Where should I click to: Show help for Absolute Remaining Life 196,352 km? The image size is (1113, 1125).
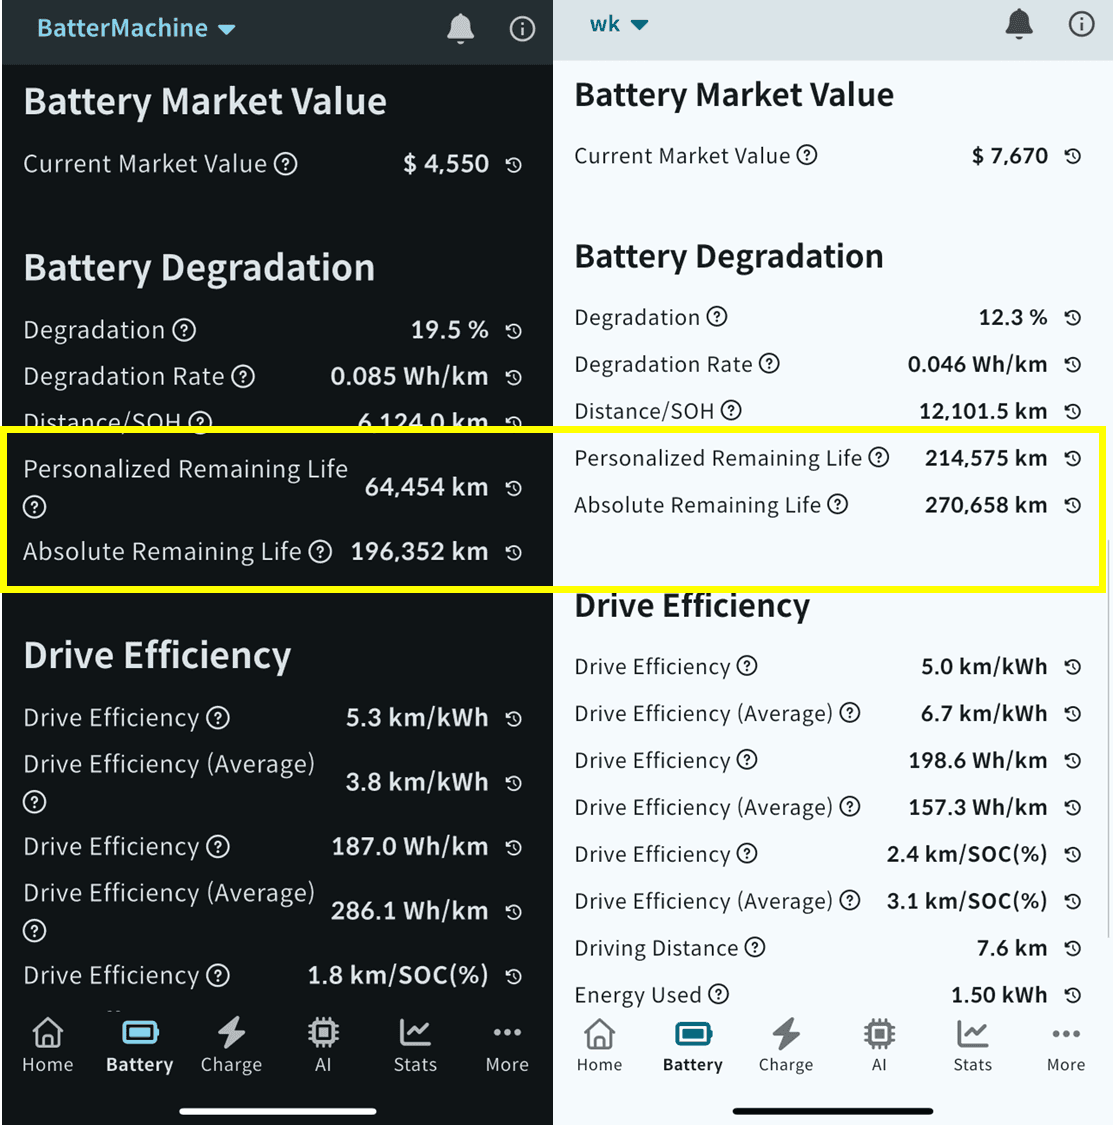click(320, 552)
